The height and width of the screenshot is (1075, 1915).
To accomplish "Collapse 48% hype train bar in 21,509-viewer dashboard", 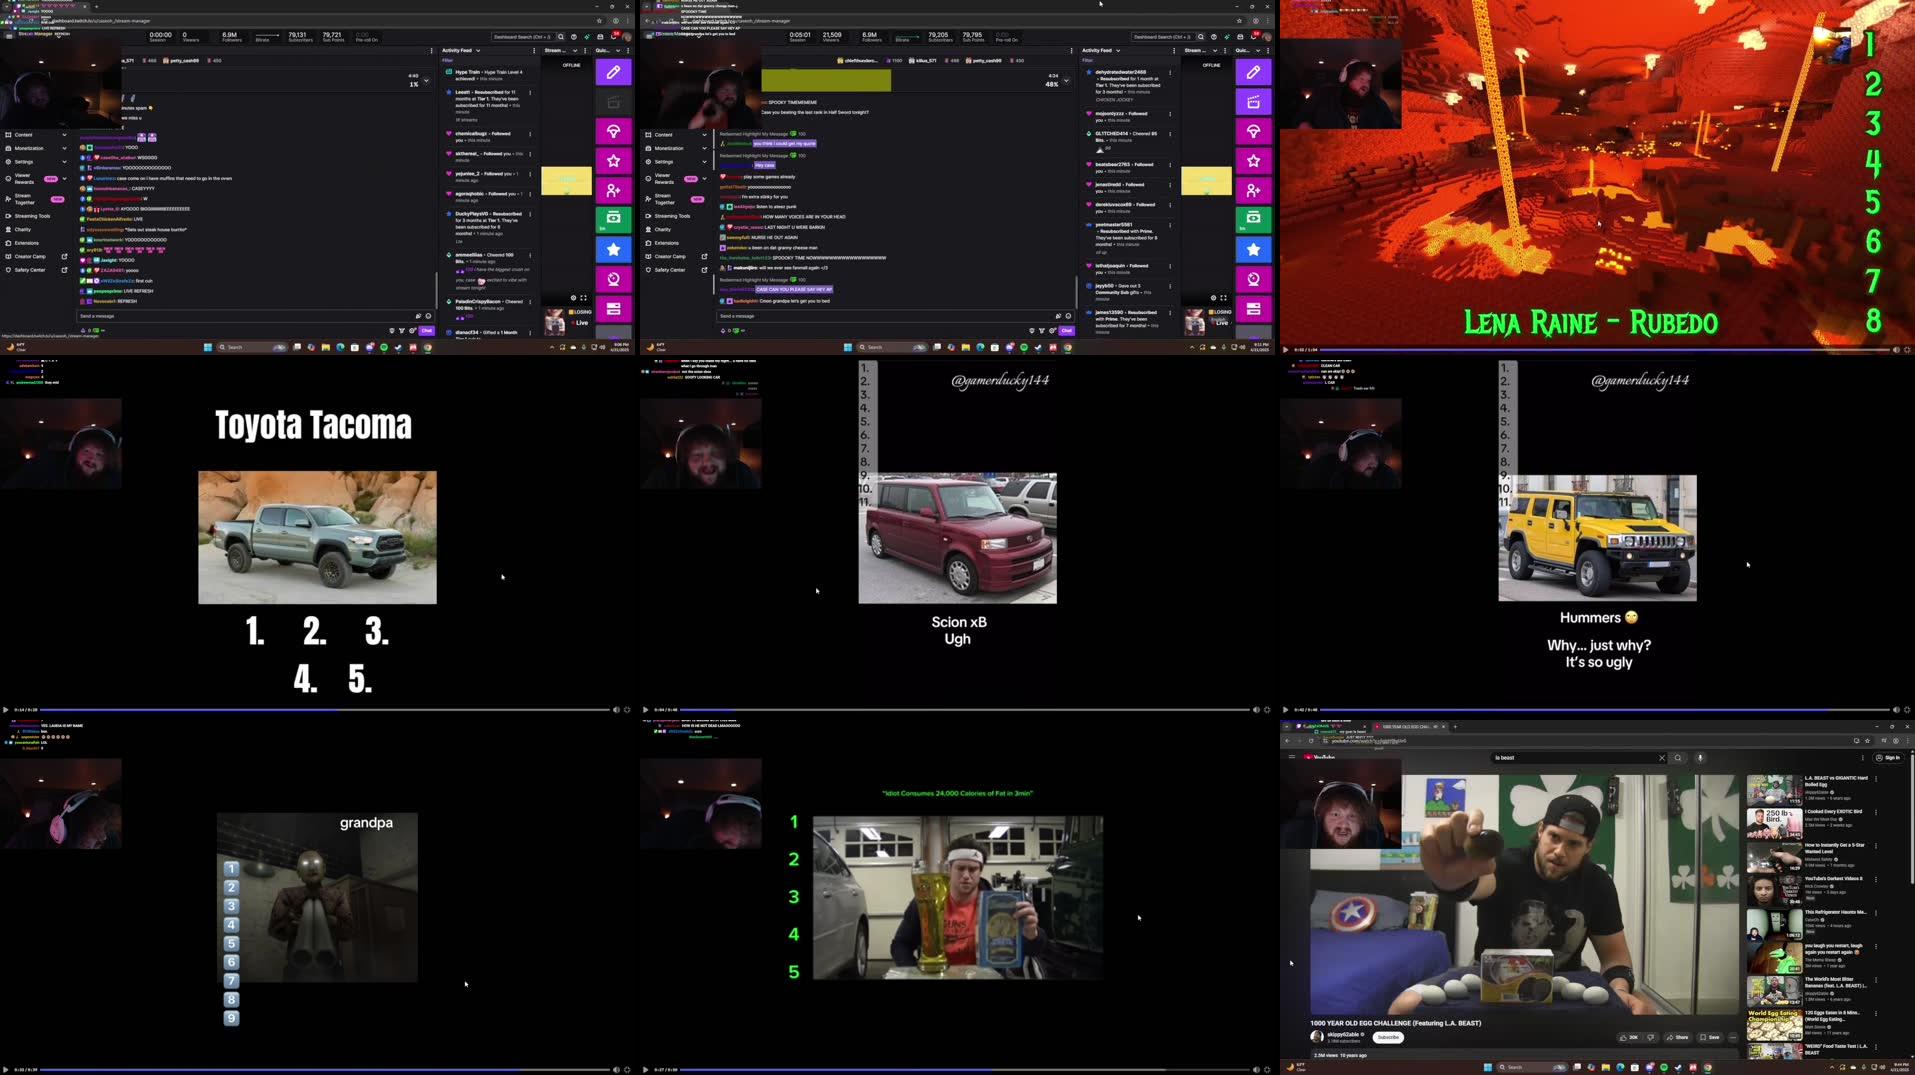I will [1066, 81].
